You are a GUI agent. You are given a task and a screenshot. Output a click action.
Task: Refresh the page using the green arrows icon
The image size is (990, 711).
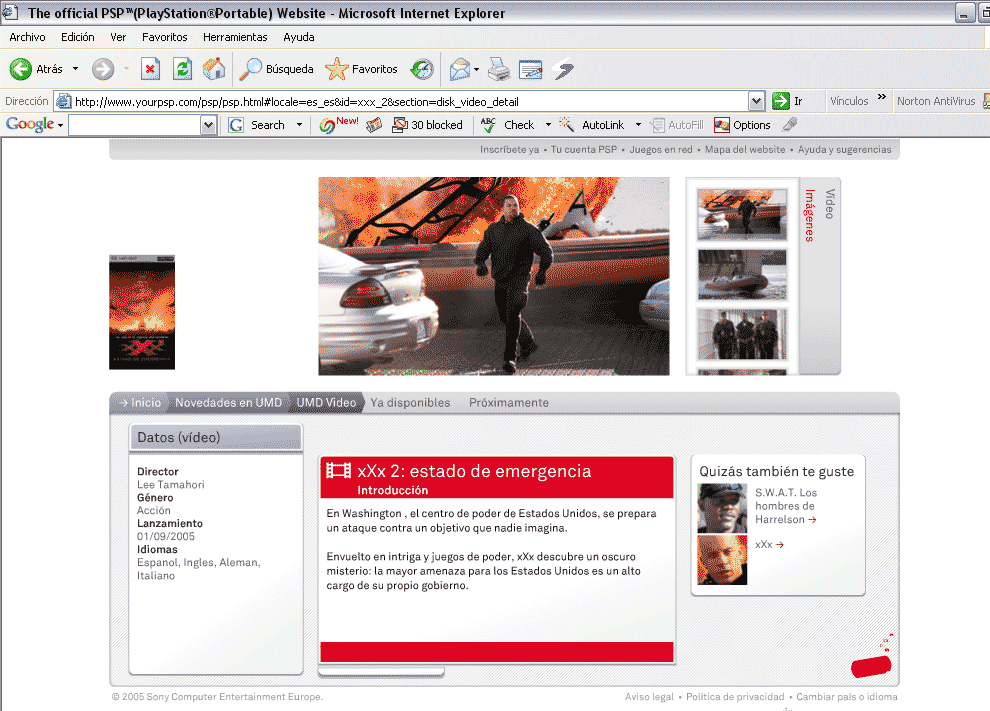click(182, 69)
